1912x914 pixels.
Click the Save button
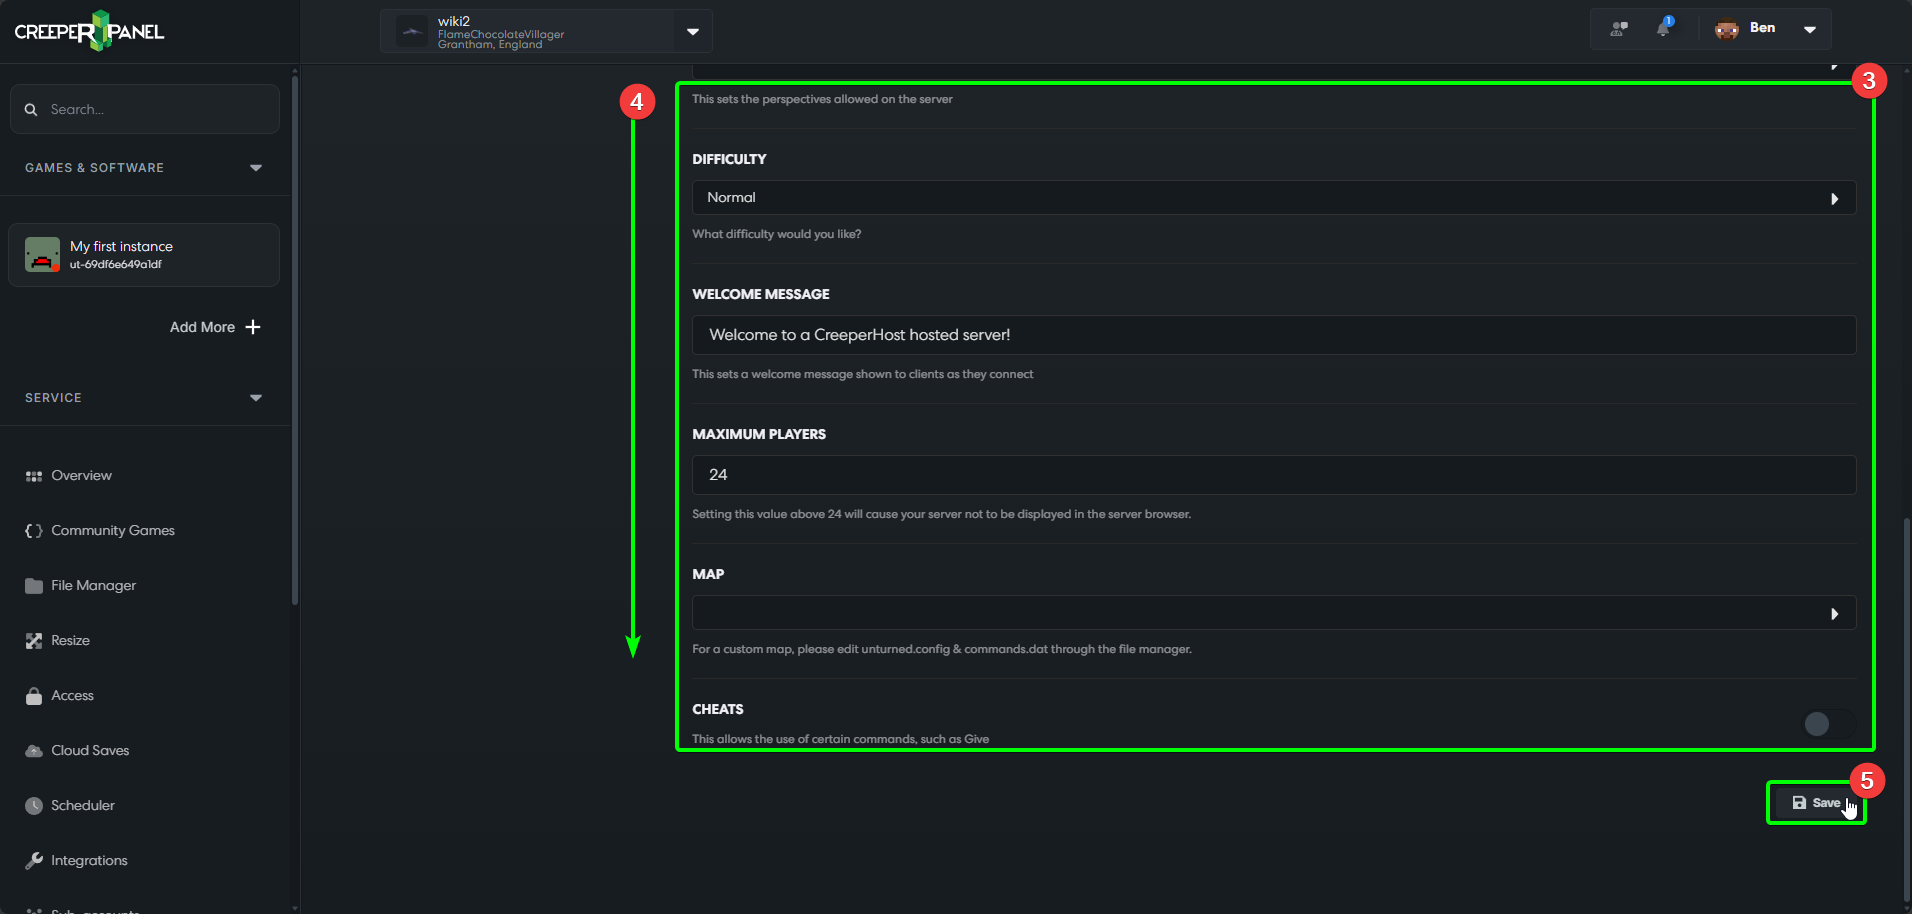[x=1816, y=802]
